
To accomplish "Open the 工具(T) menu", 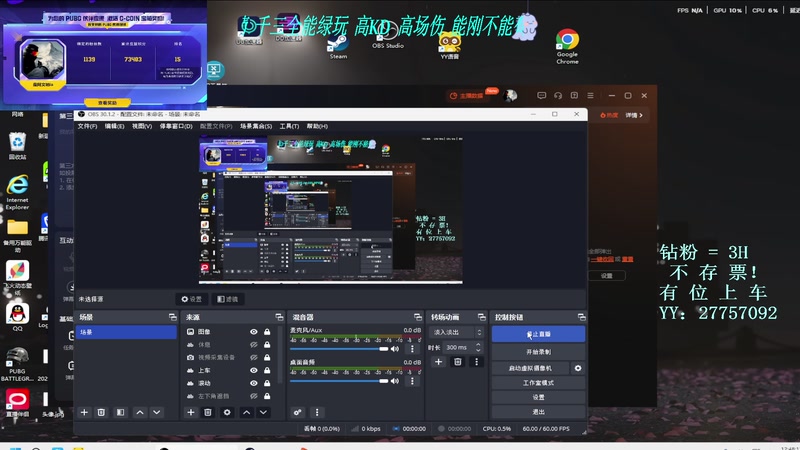I will [289, 126].
